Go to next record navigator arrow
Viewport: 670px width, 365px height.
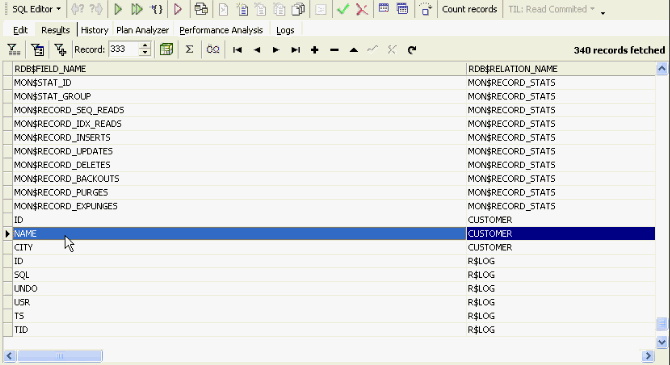(276, 50)
